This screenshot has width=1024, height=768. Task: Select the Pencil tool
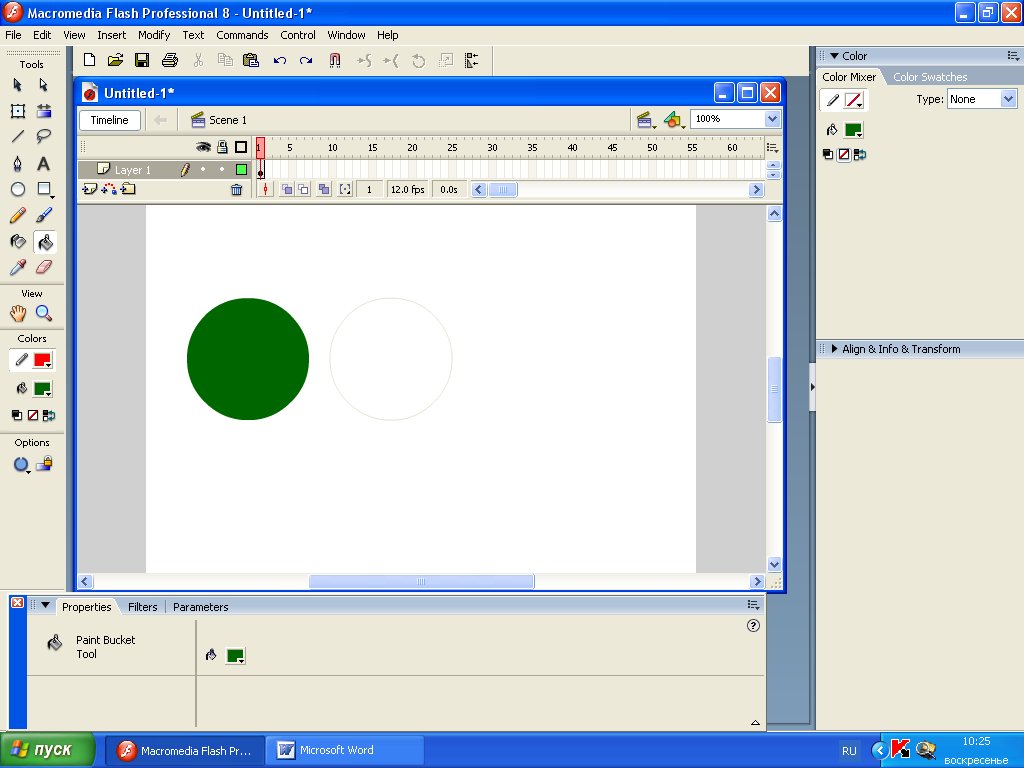coord(18,216)
